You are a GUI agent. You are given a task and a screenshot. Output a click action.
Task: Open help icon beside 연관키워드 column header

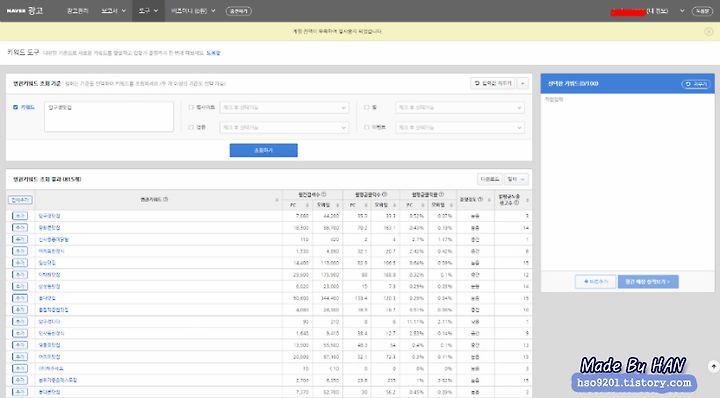[x=166, y=199]
